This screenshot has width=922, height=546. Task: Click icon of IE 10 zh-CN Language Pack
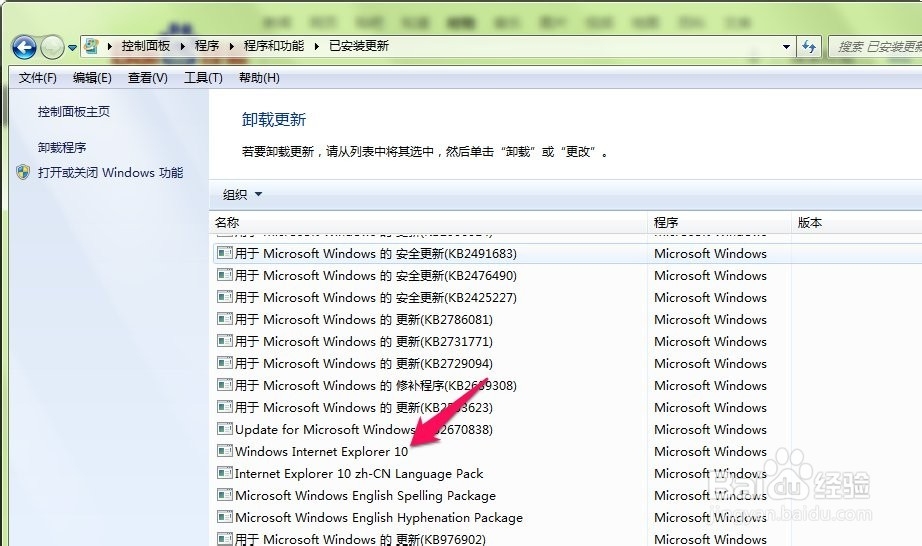(225, 473)
